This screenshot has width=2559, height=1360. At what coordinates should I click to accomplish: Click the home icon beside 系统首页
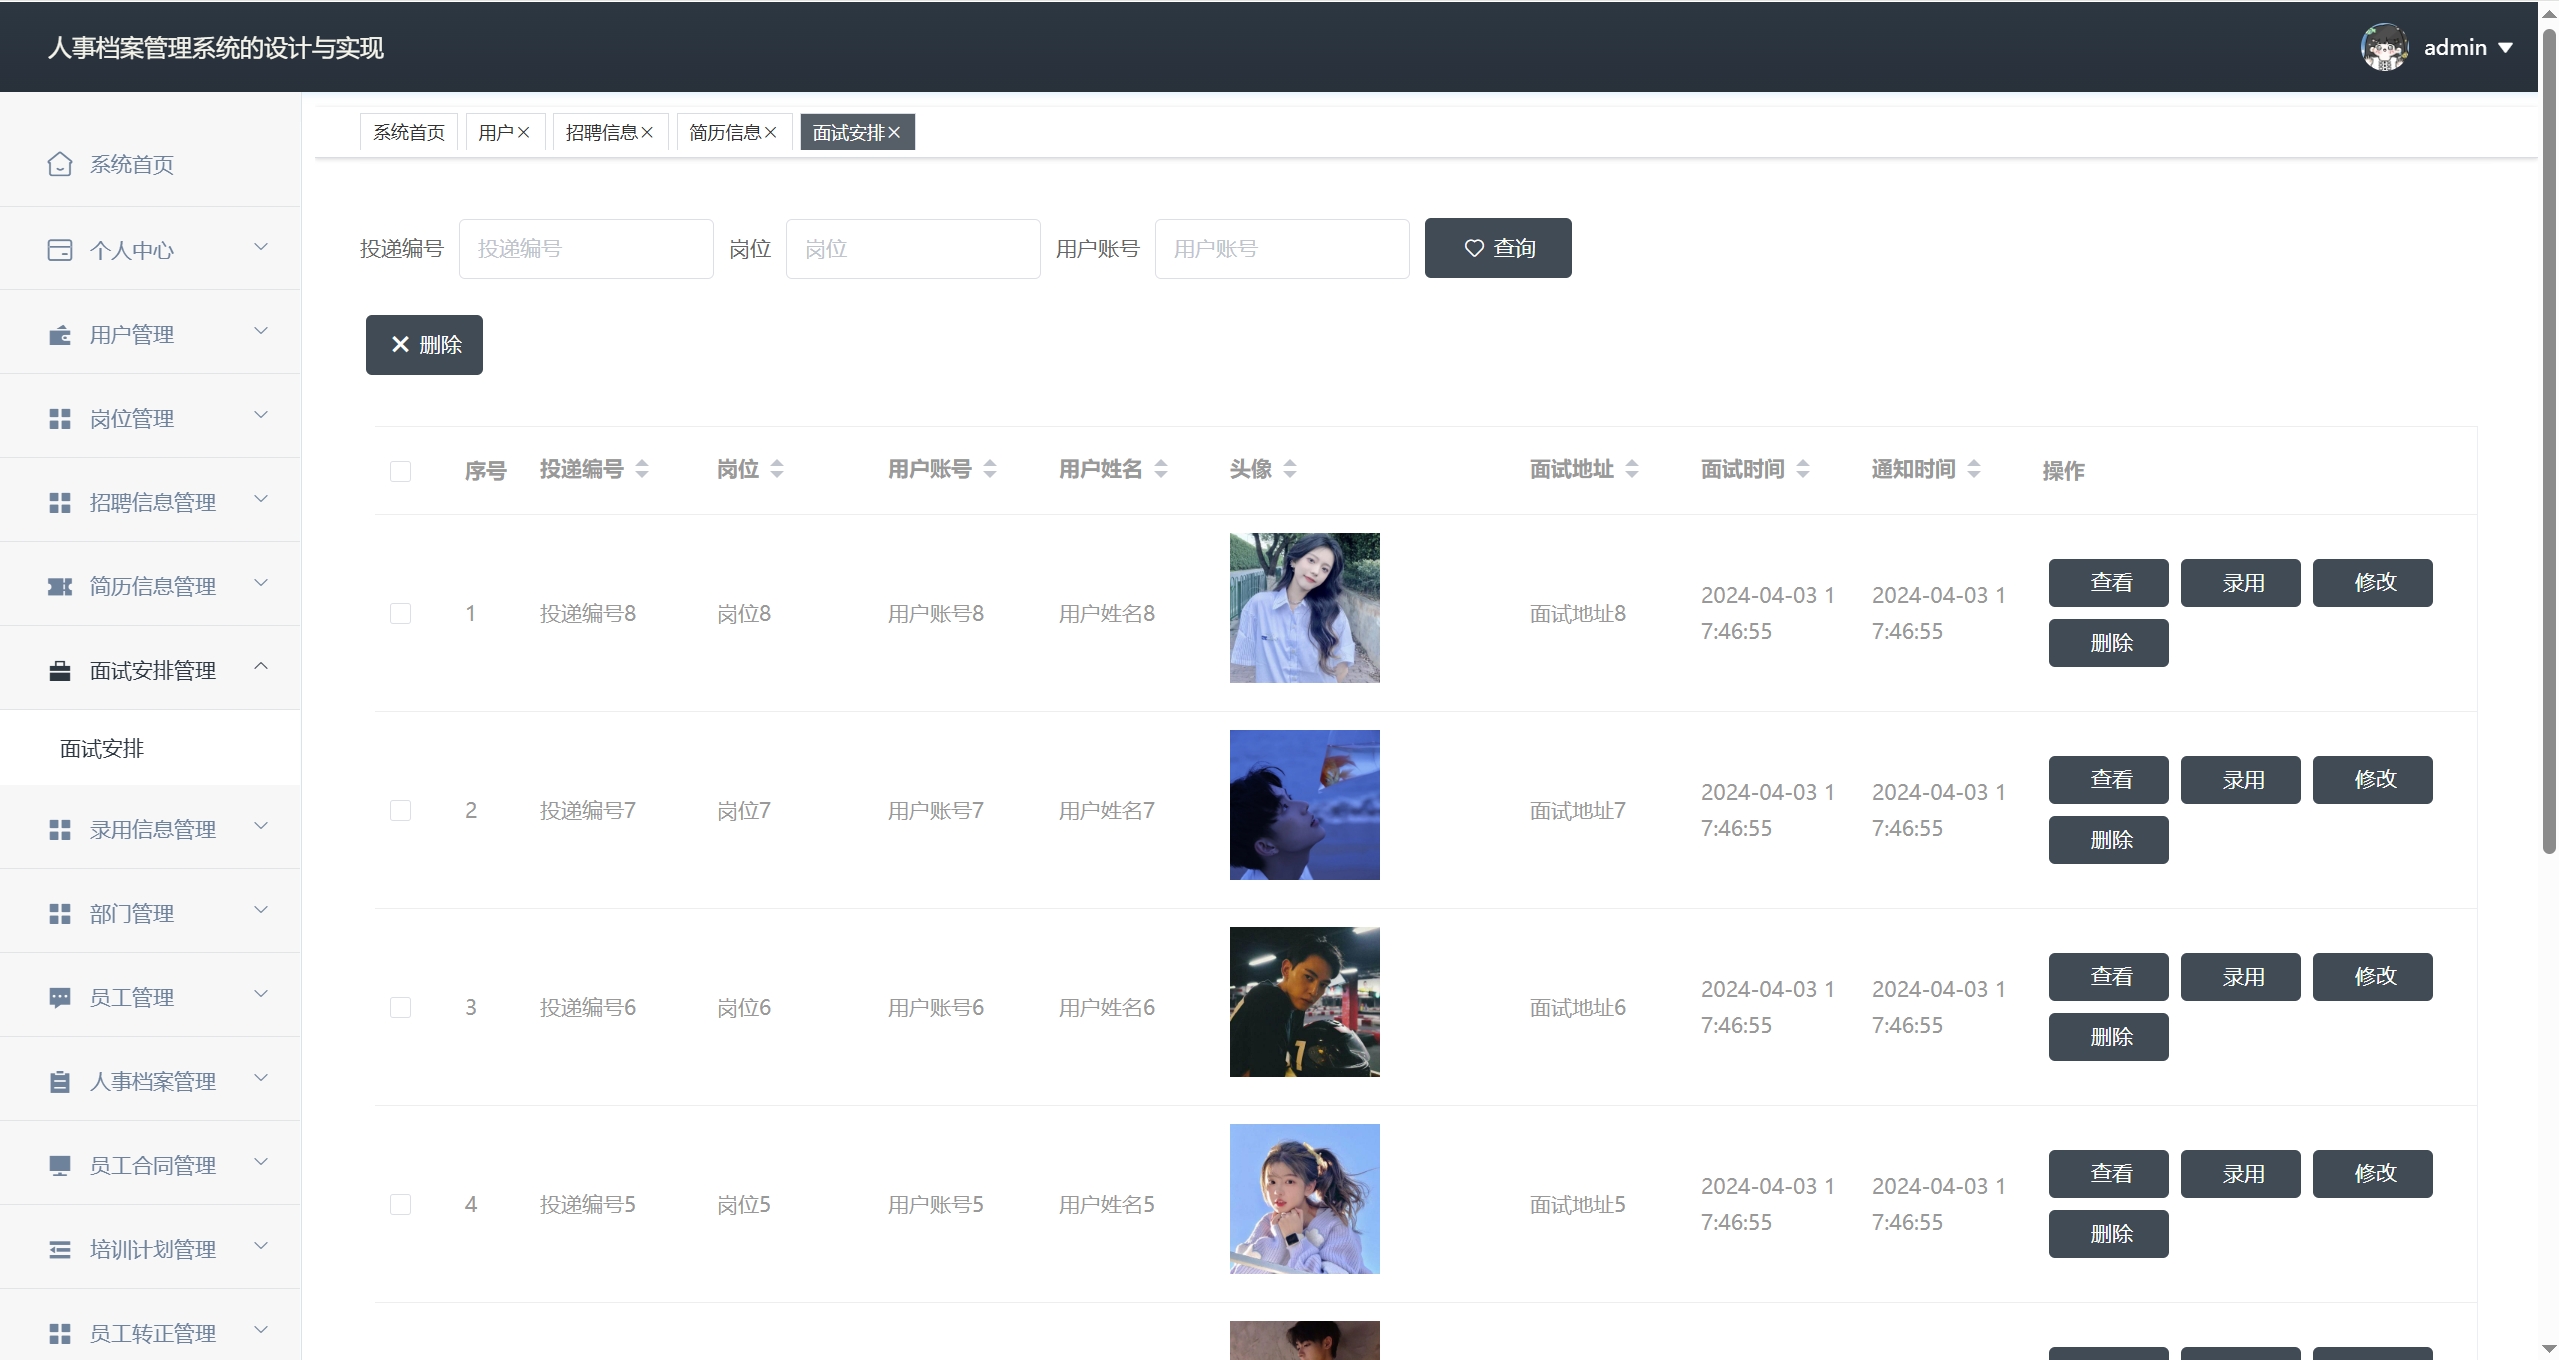point(60,164)
